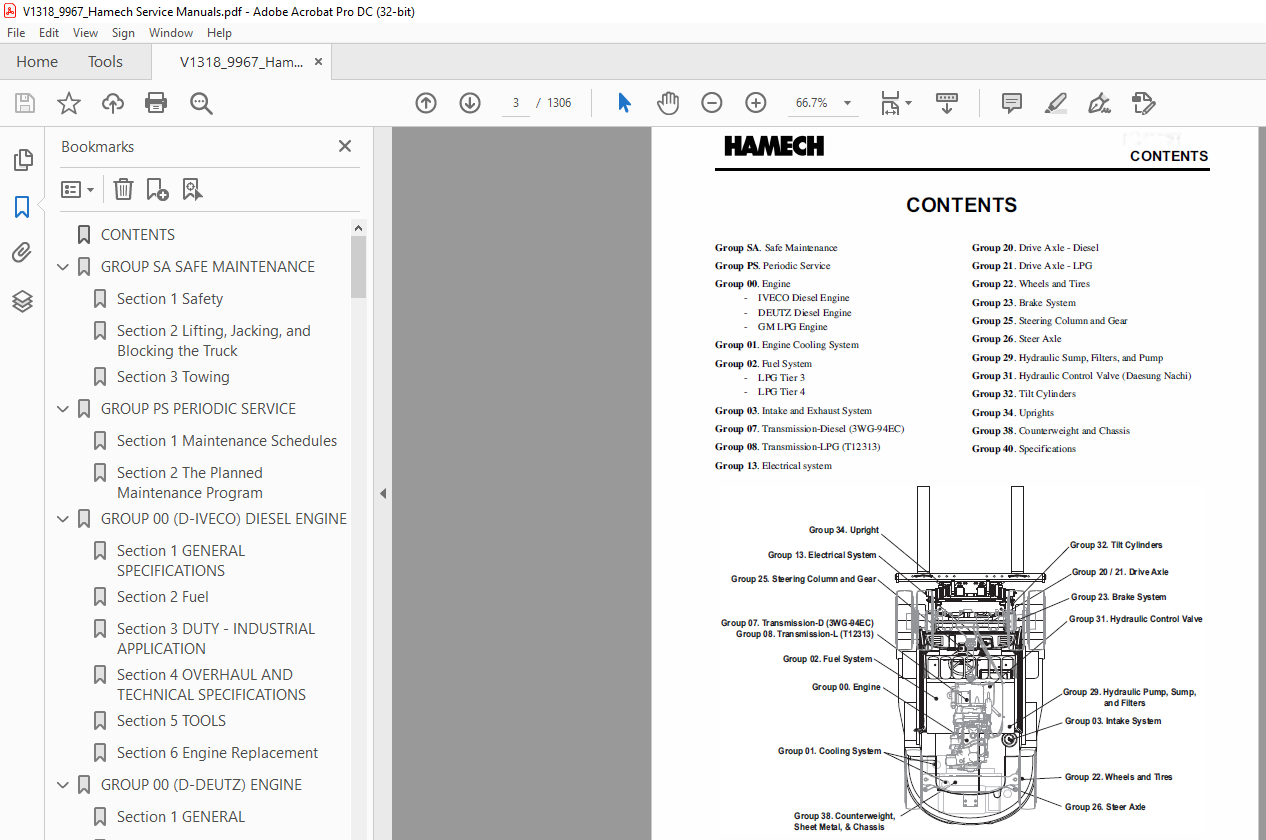
Task: Choose the Selection arrow tool
Action: 625,103
